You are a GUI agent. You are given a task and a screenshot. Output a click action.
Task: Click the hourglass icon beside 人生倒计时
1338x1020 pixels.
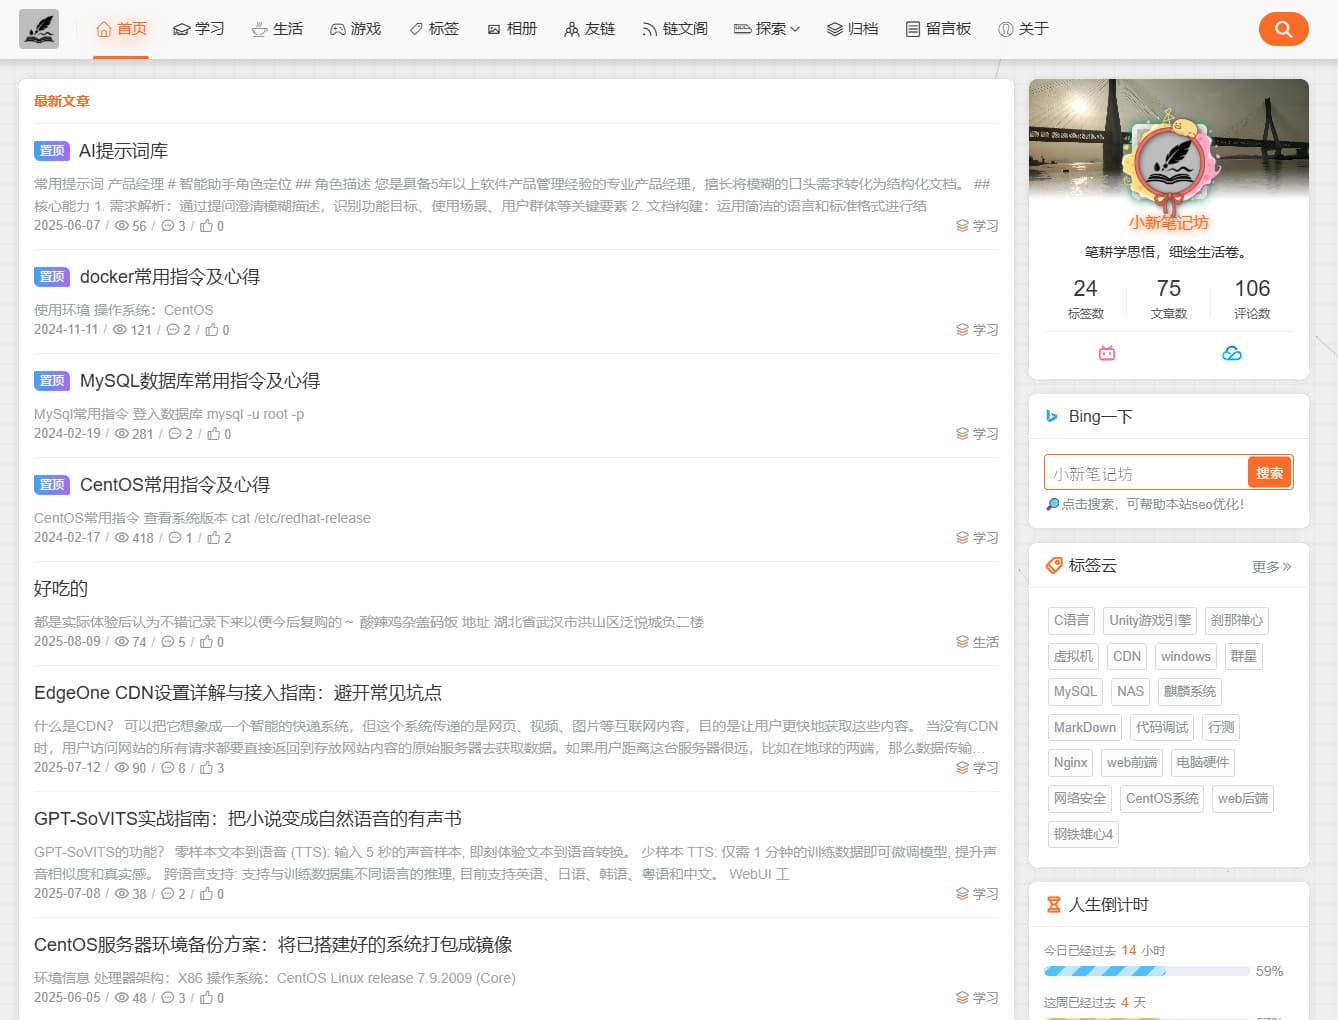tap(1054, 903)
